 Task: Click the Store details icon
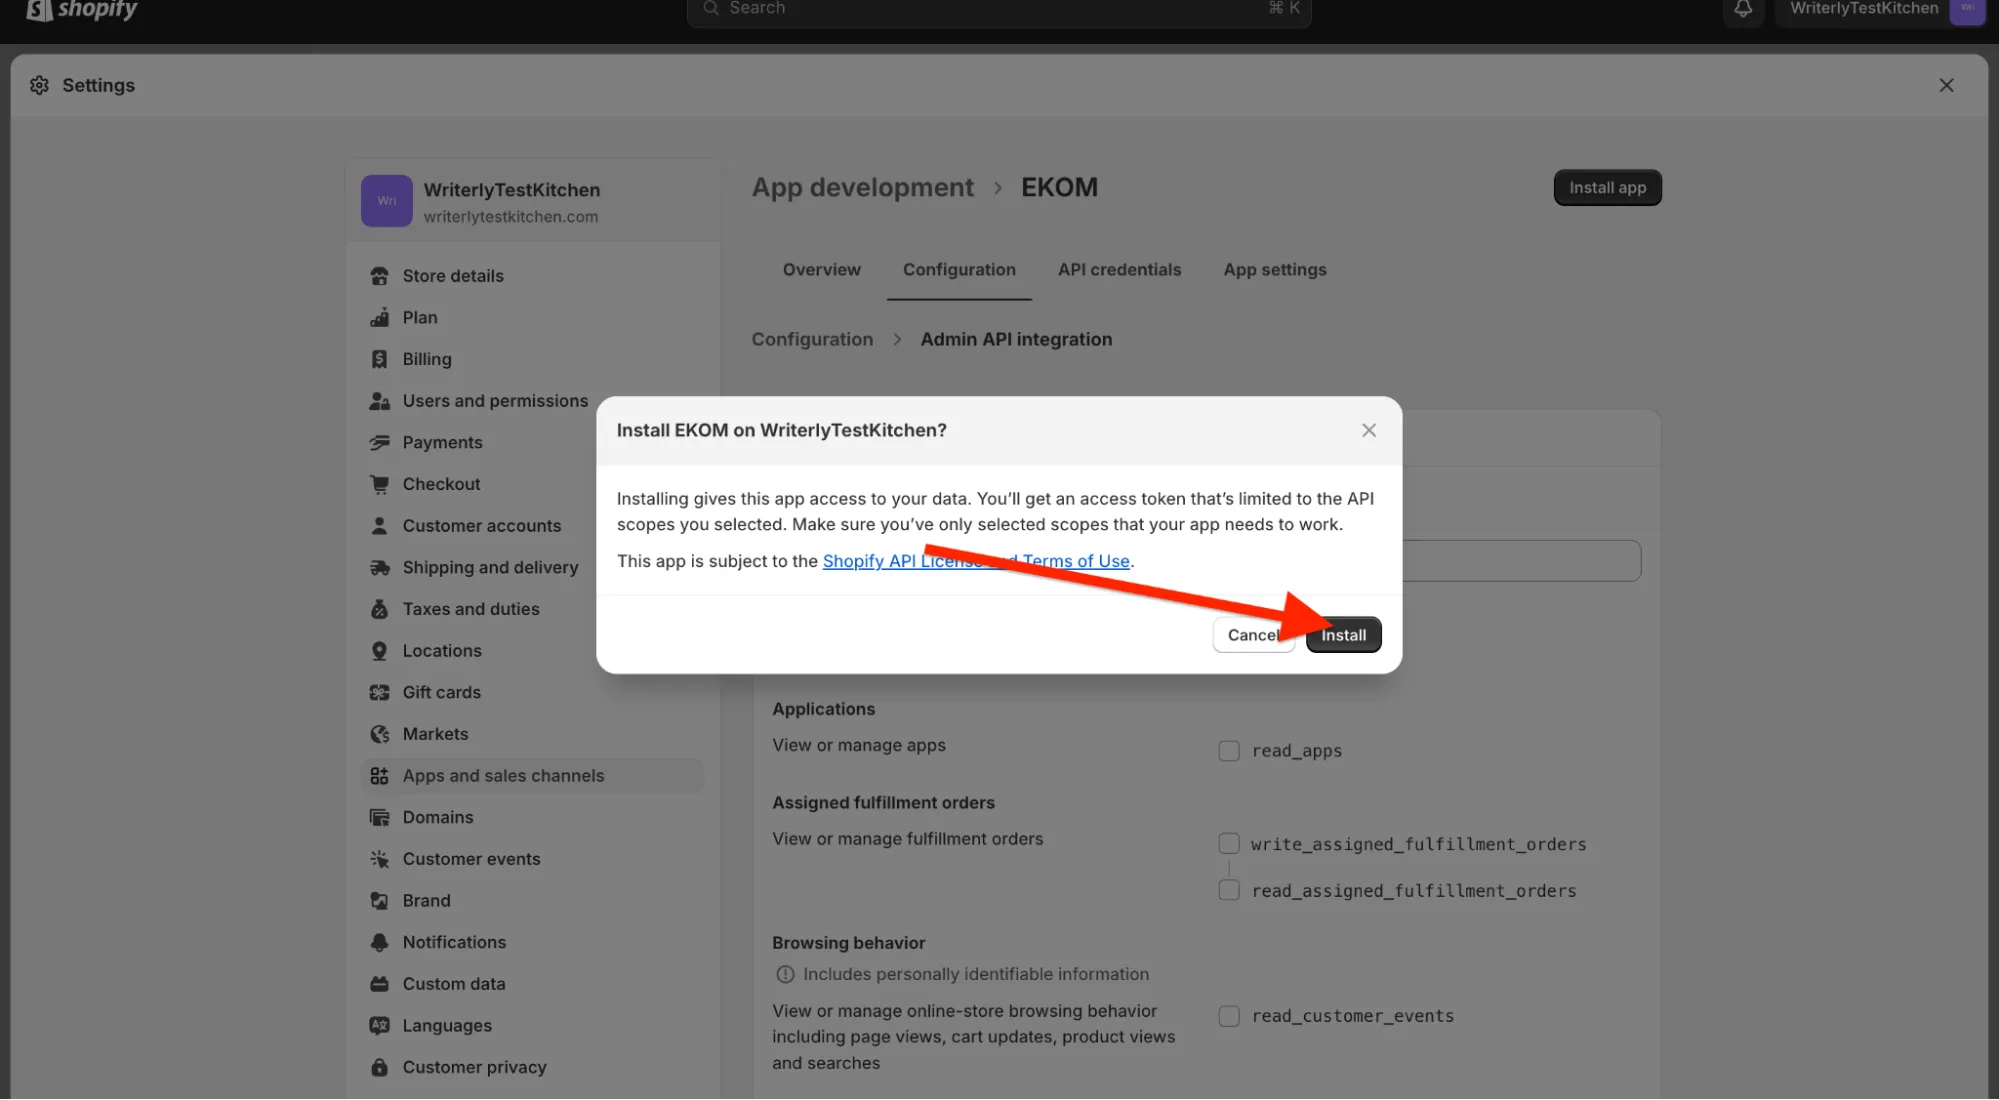coord(379,276)
